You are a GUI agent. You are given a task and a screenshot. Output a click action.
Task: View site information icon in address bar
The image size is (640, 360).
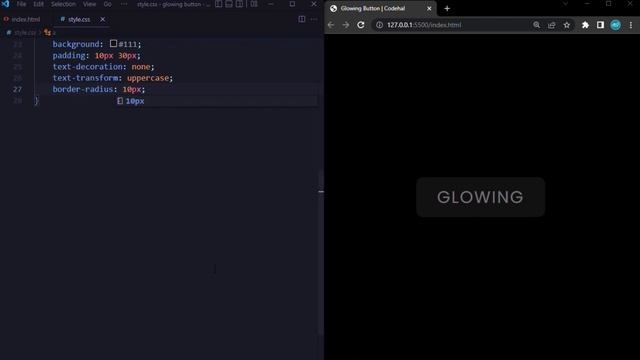pyautogui.click(x=379, y=25)
